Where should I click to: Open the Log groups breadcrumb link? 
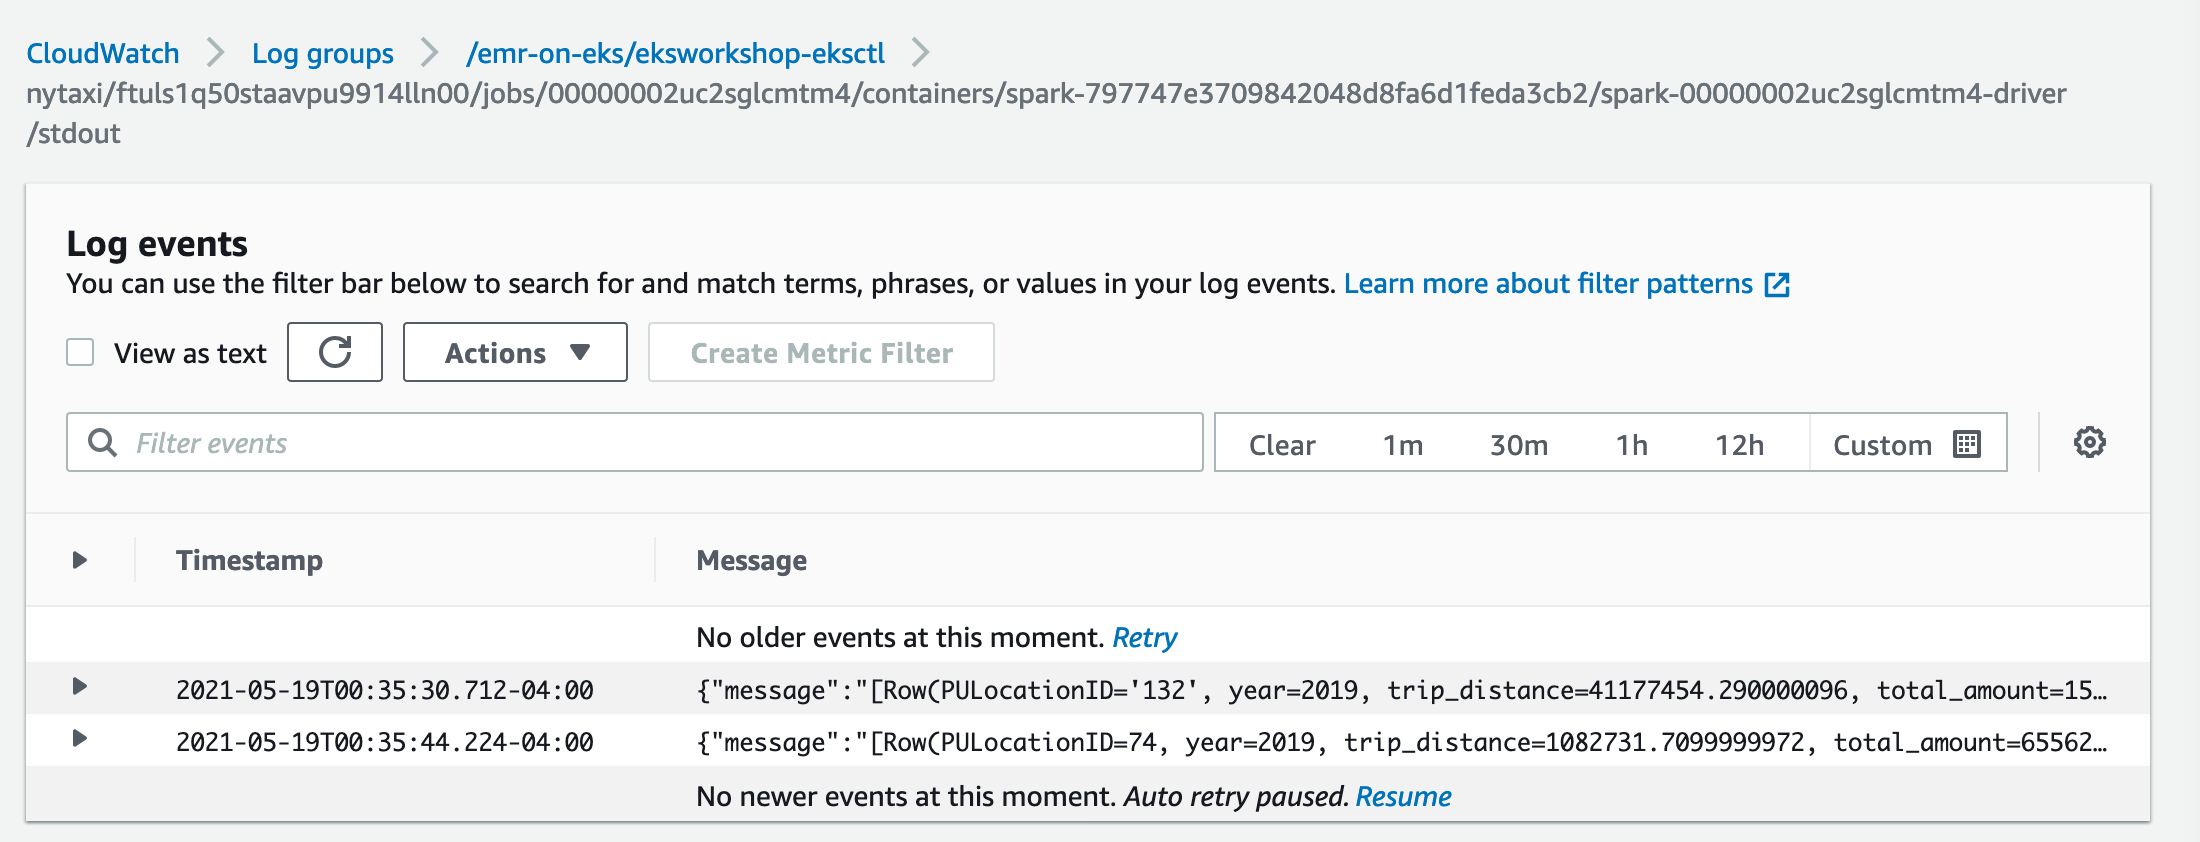point(323,53)
